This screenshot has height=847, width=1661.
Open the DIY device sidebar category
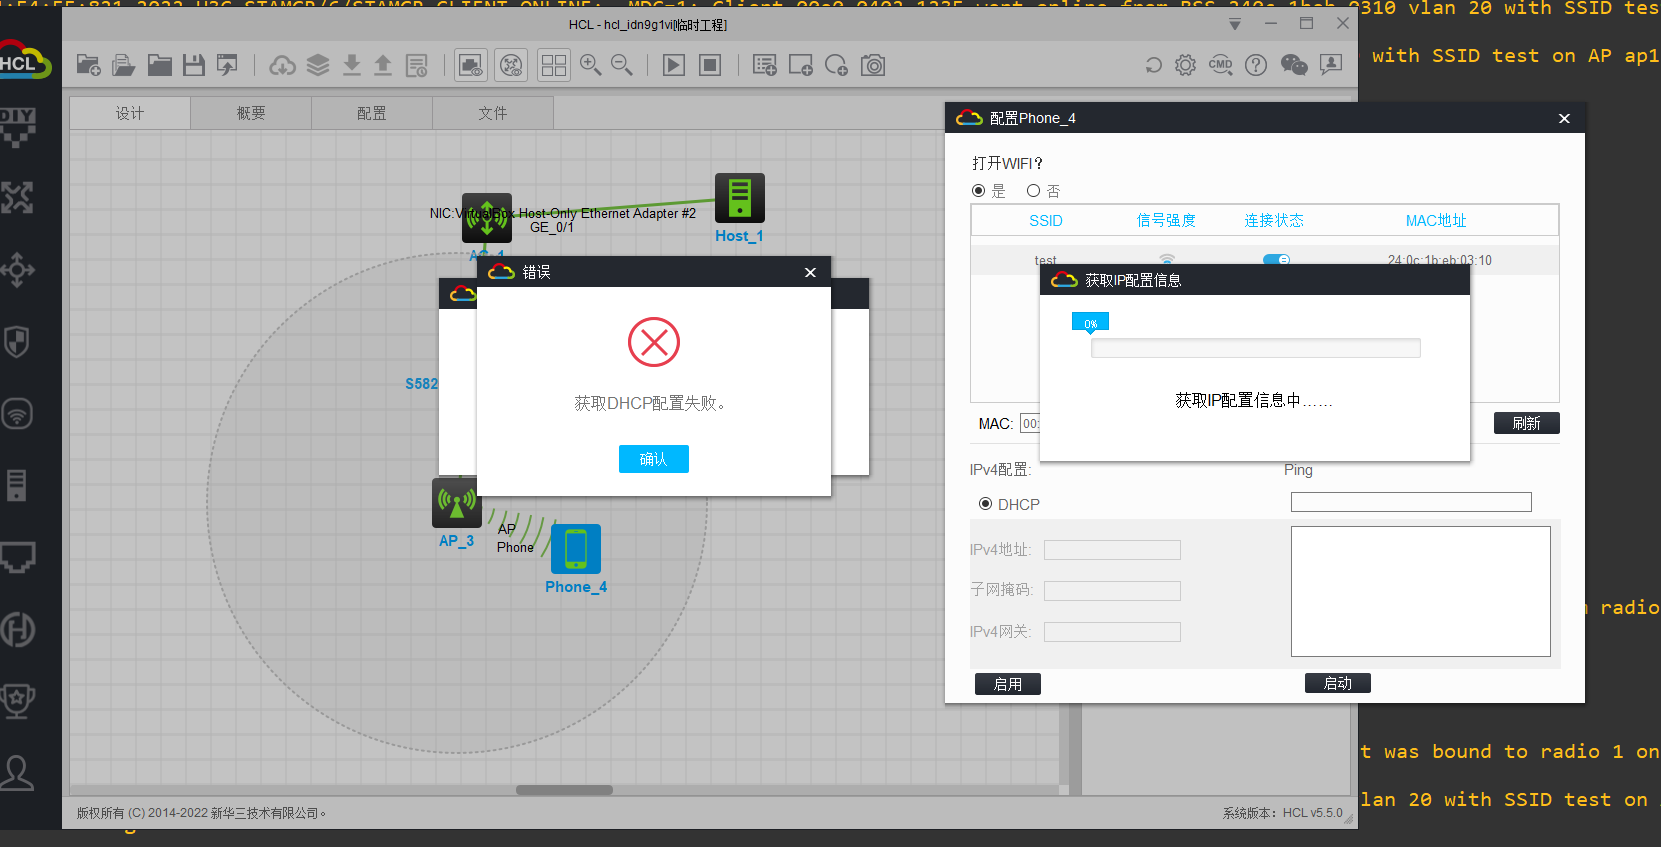[x=17, y=127]
